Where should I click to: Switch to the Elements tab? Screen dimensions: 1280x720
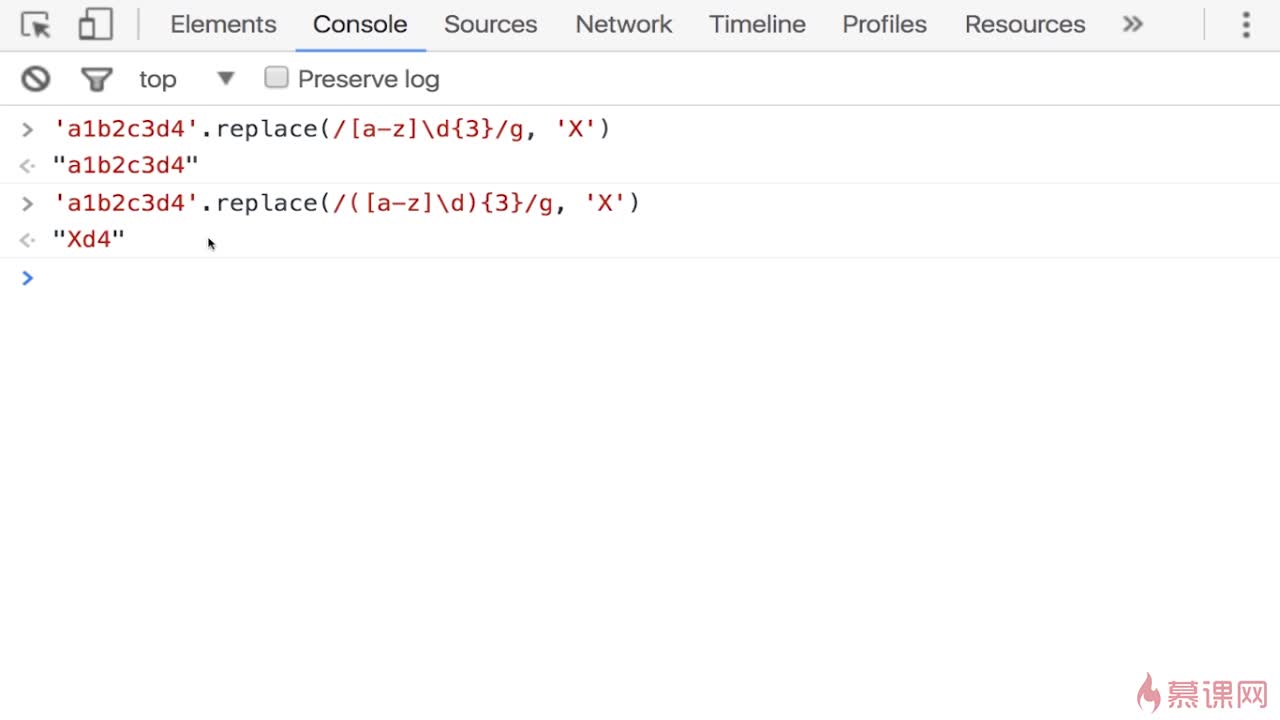(223, 25)
